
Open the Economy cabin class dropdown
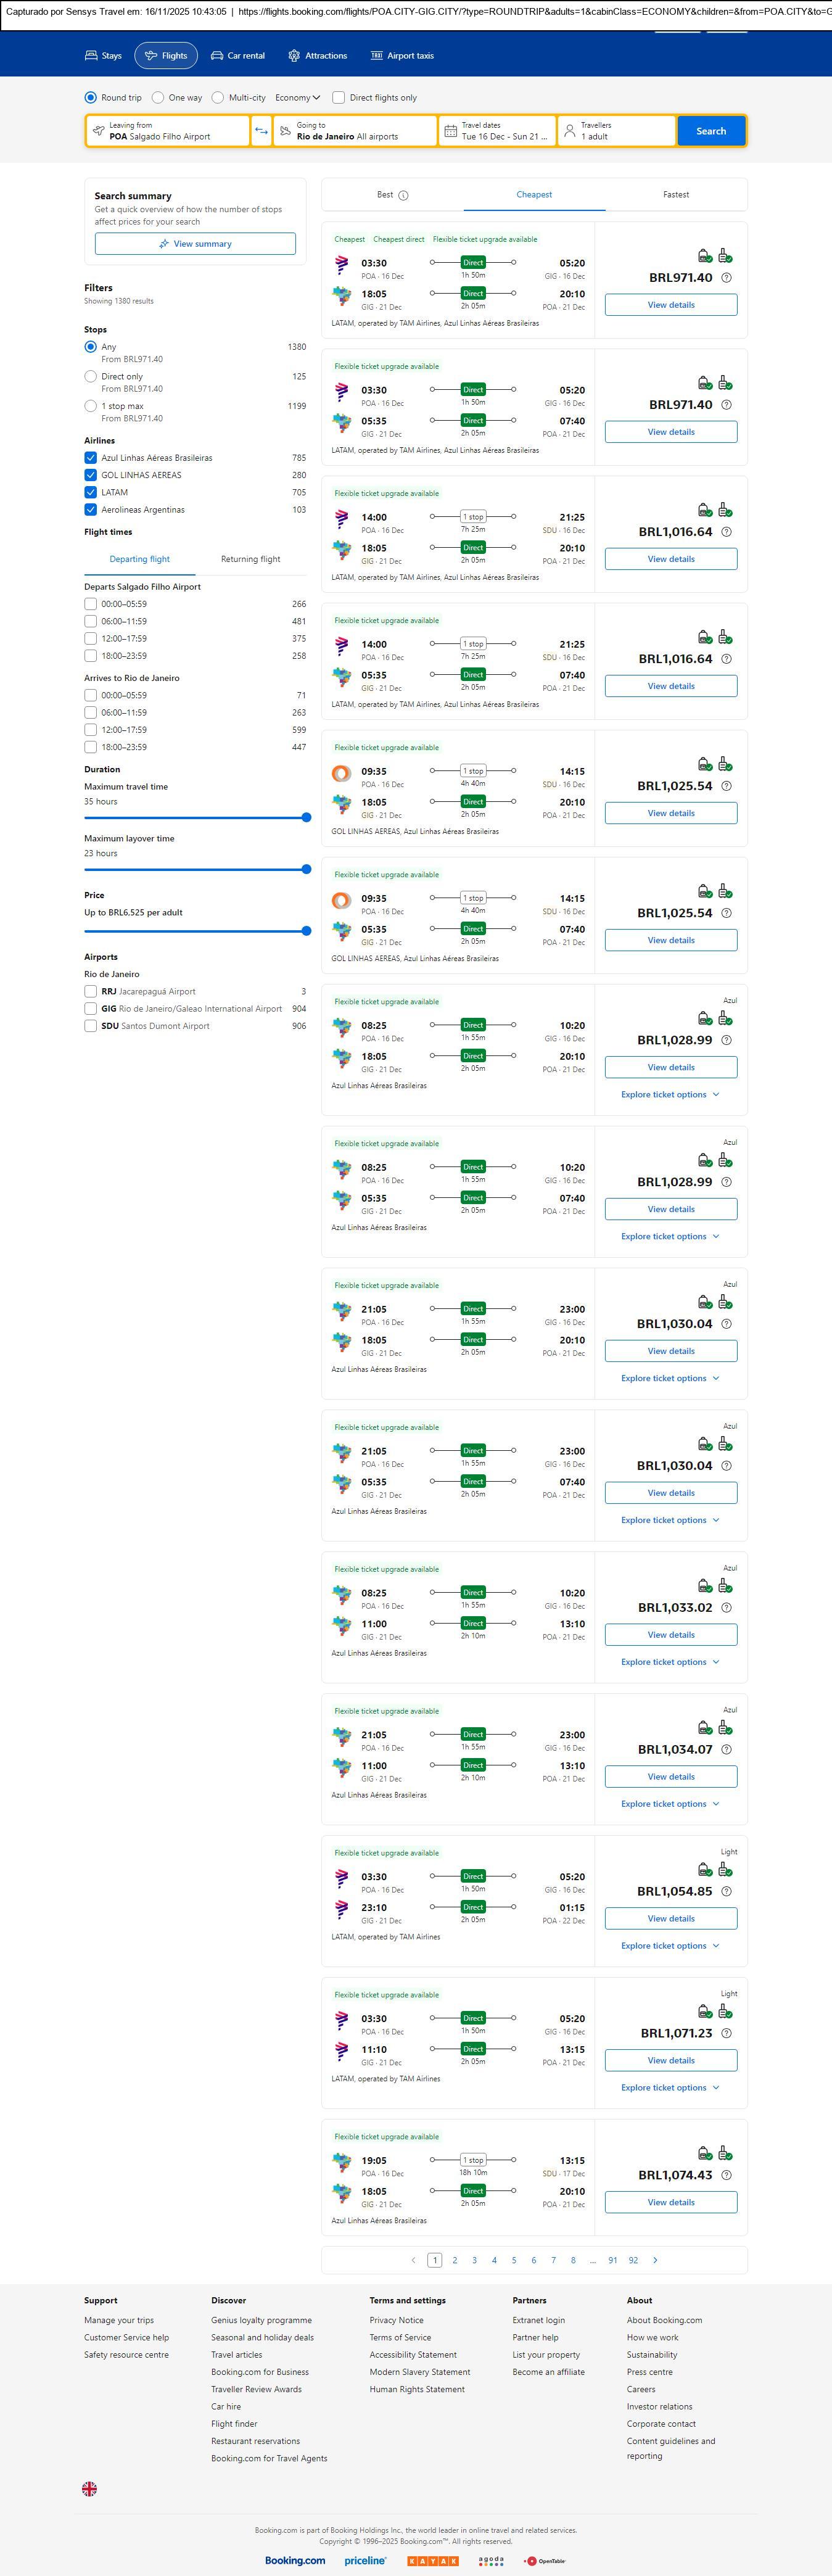[x=298, y=98]
